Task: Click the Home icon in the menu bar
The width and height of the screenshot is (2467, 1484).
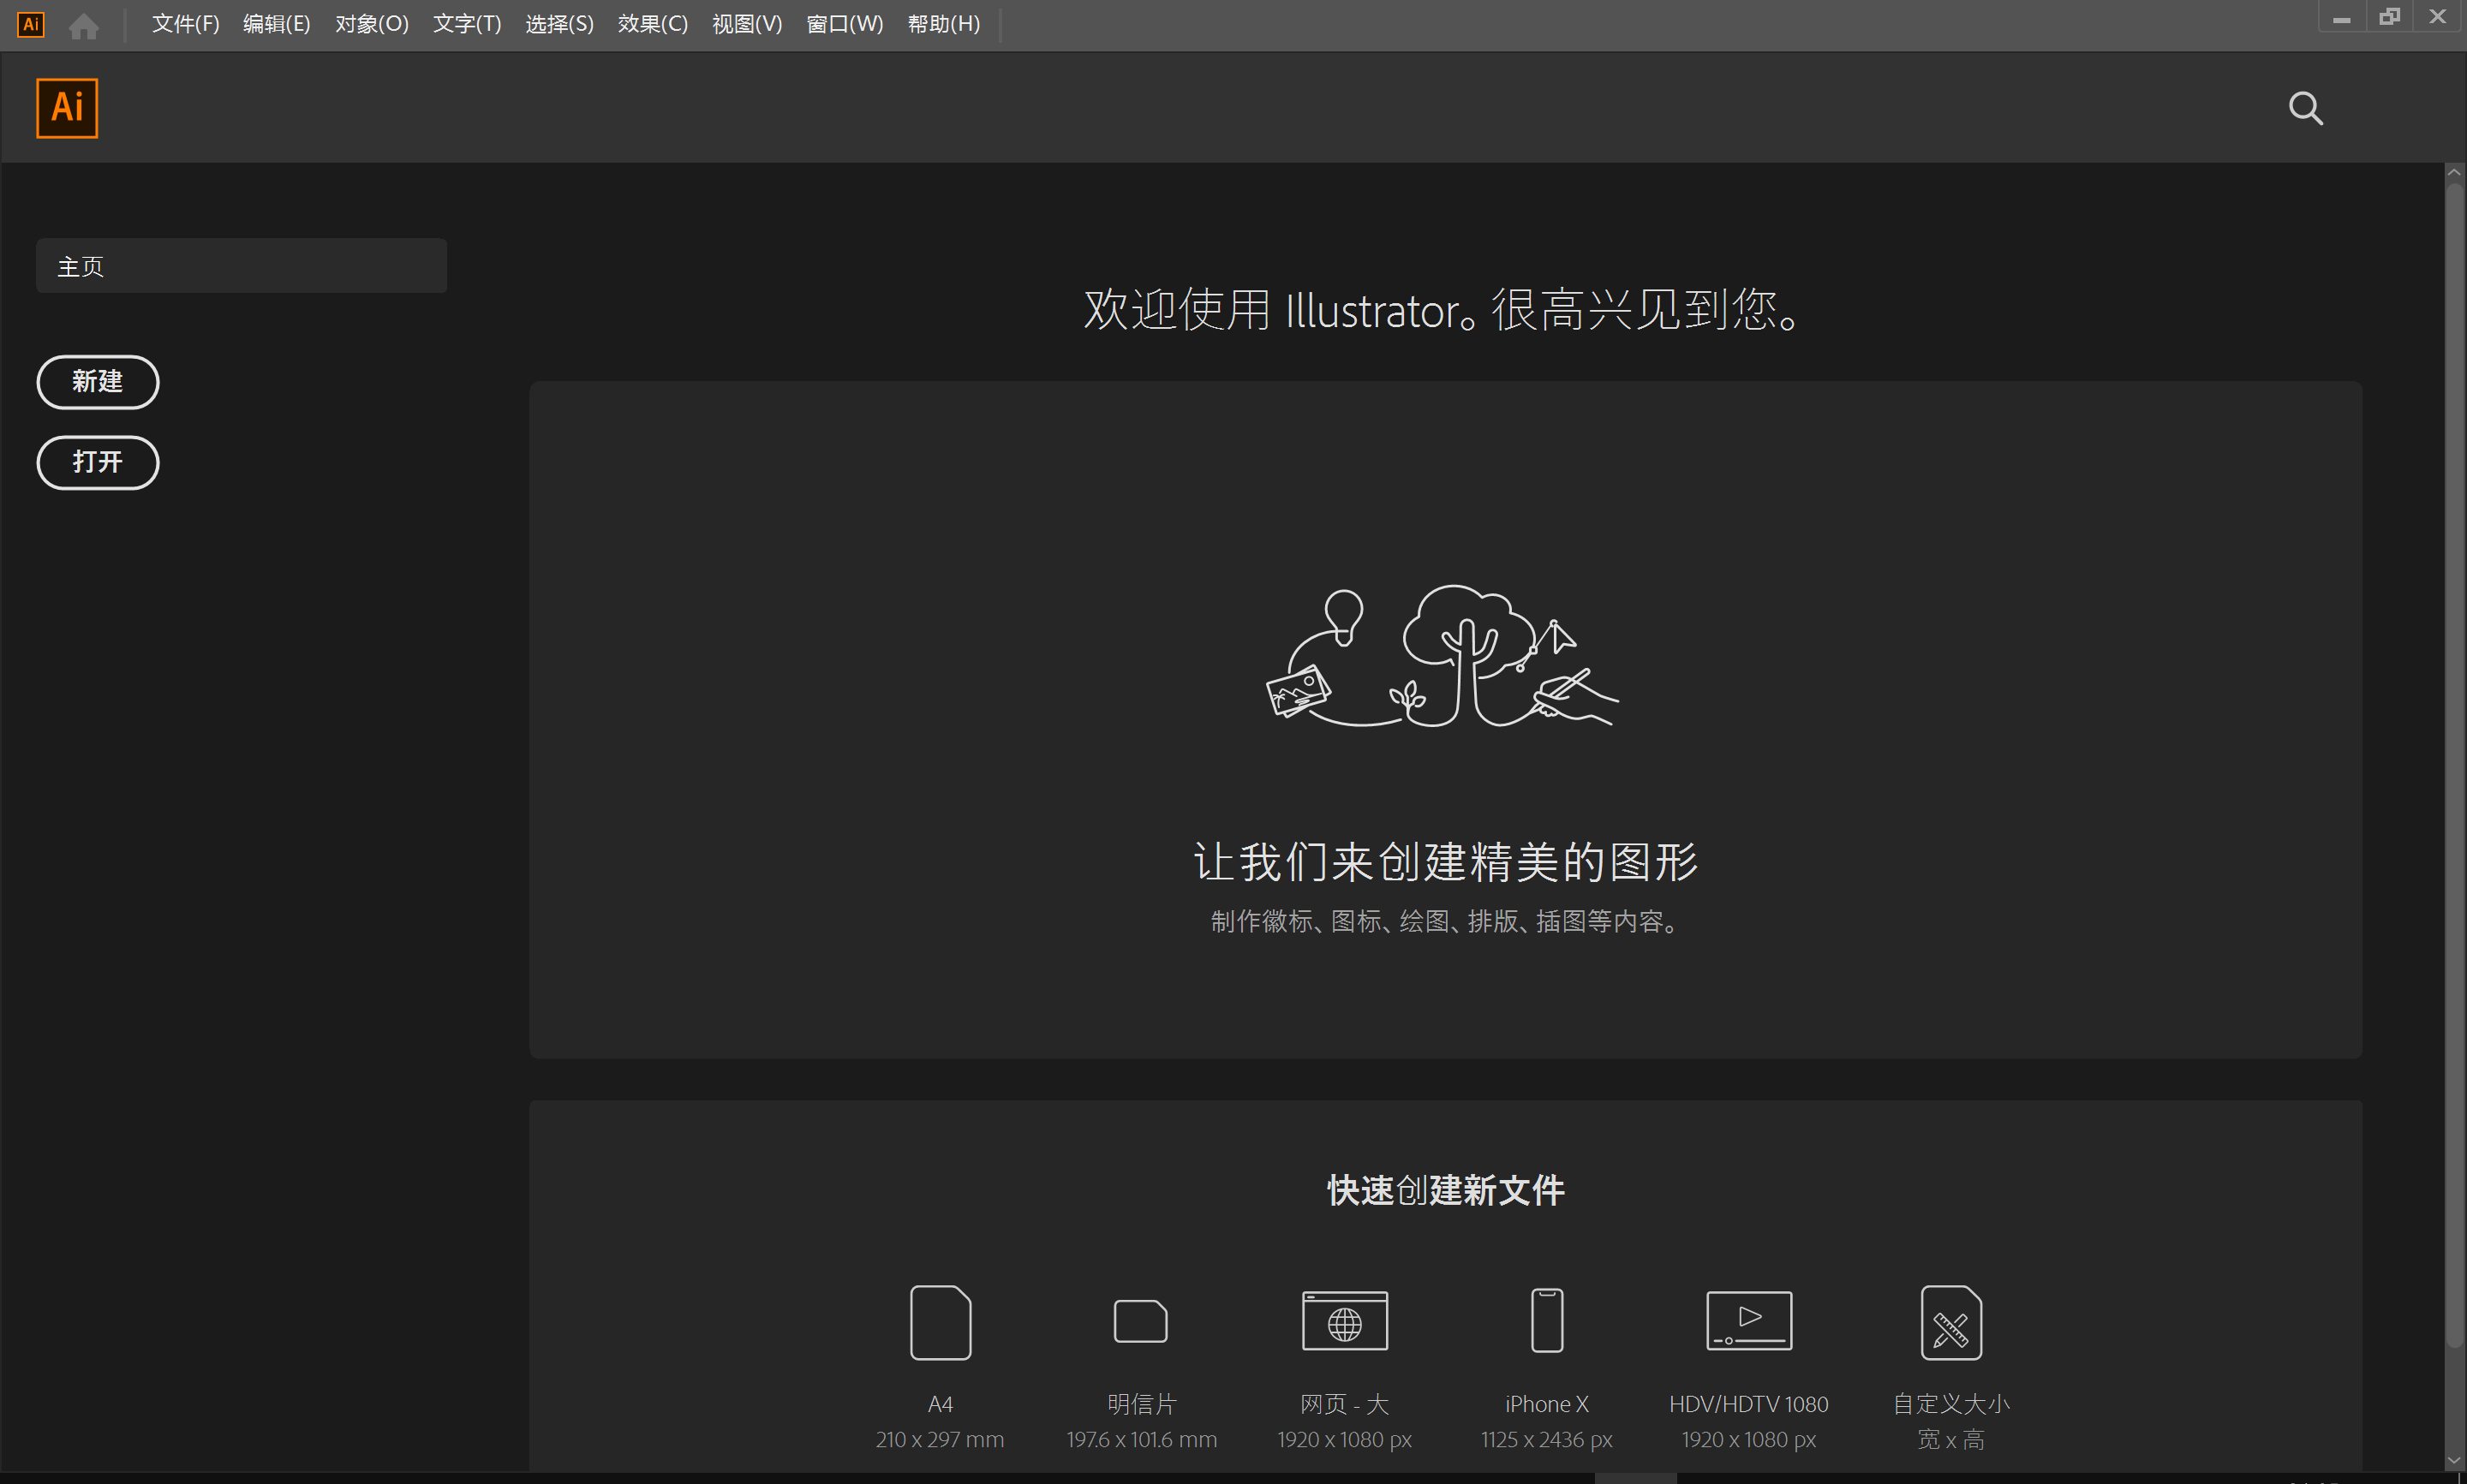Action: click(84, 25)
